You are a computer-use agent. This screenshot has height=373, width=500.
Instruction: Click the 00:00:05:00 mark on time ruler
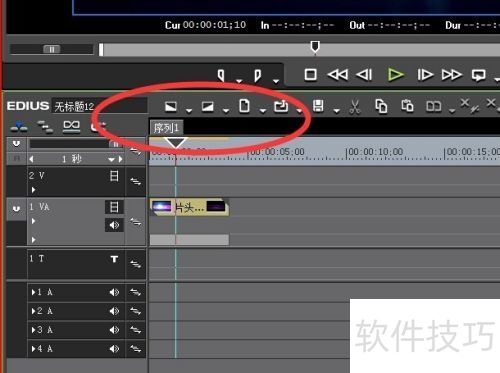pyautogui.click(x=277, y=152)
